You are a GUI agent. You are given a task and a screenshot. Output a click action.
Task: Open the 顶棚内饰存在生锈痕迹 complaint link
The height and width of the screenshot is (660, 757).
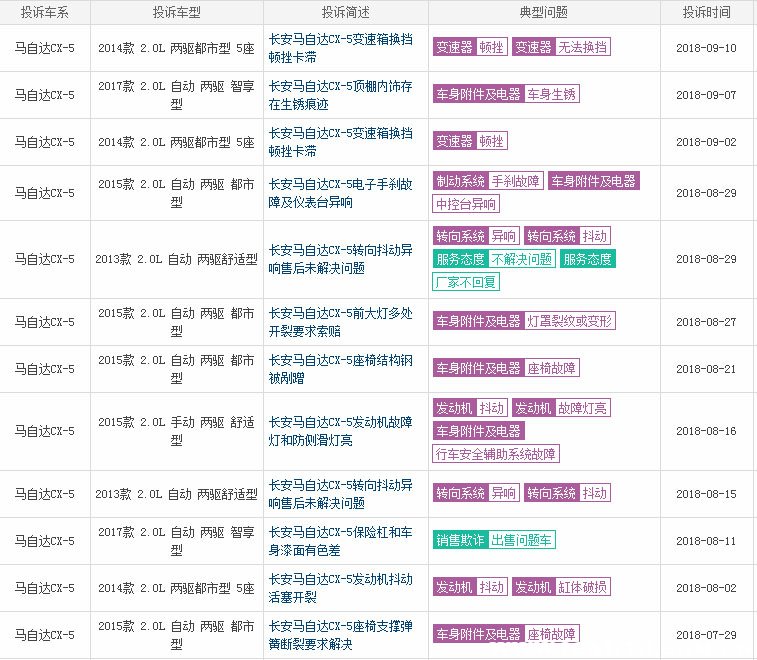[x=340, y=95]
